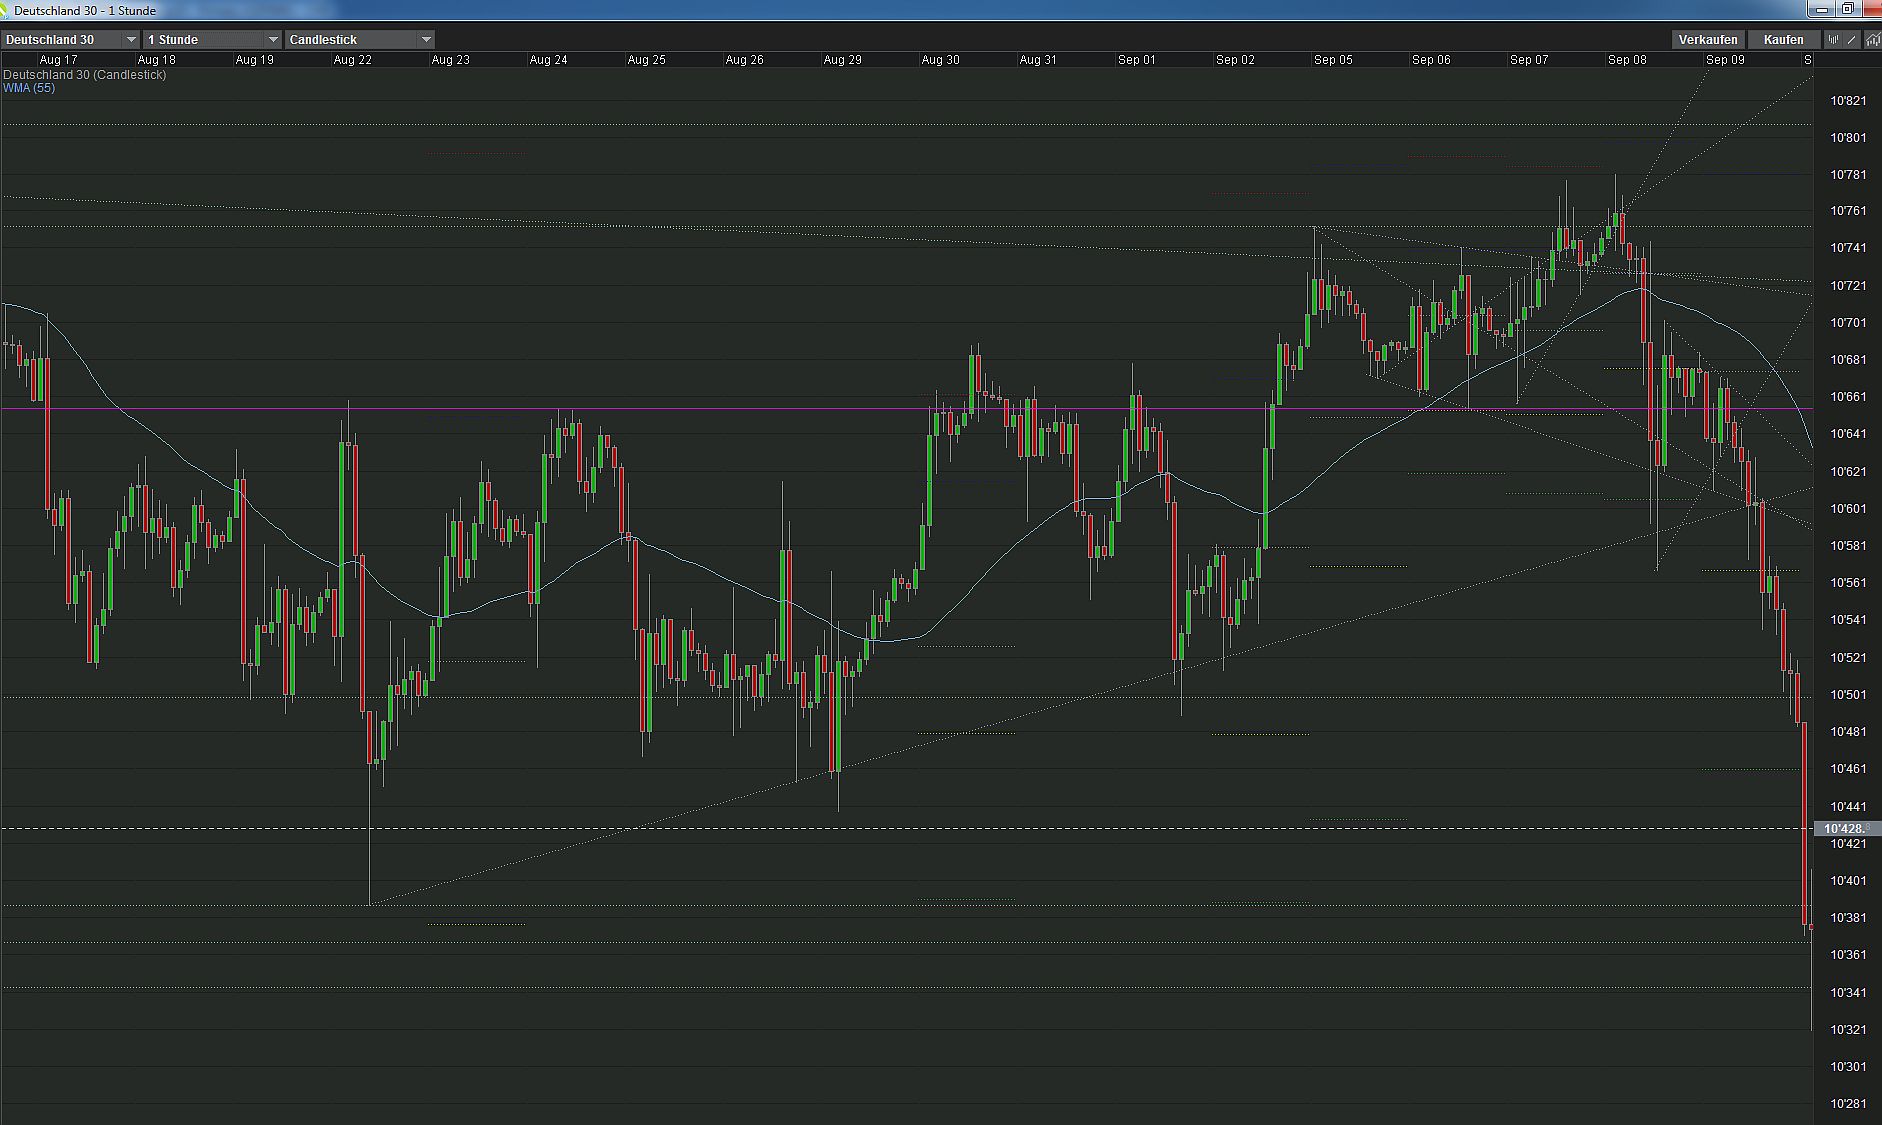This screenshot has width=1882, height=1125.
Task: Open the Candlestick chart style dropdown
Action: pos(426,39)
